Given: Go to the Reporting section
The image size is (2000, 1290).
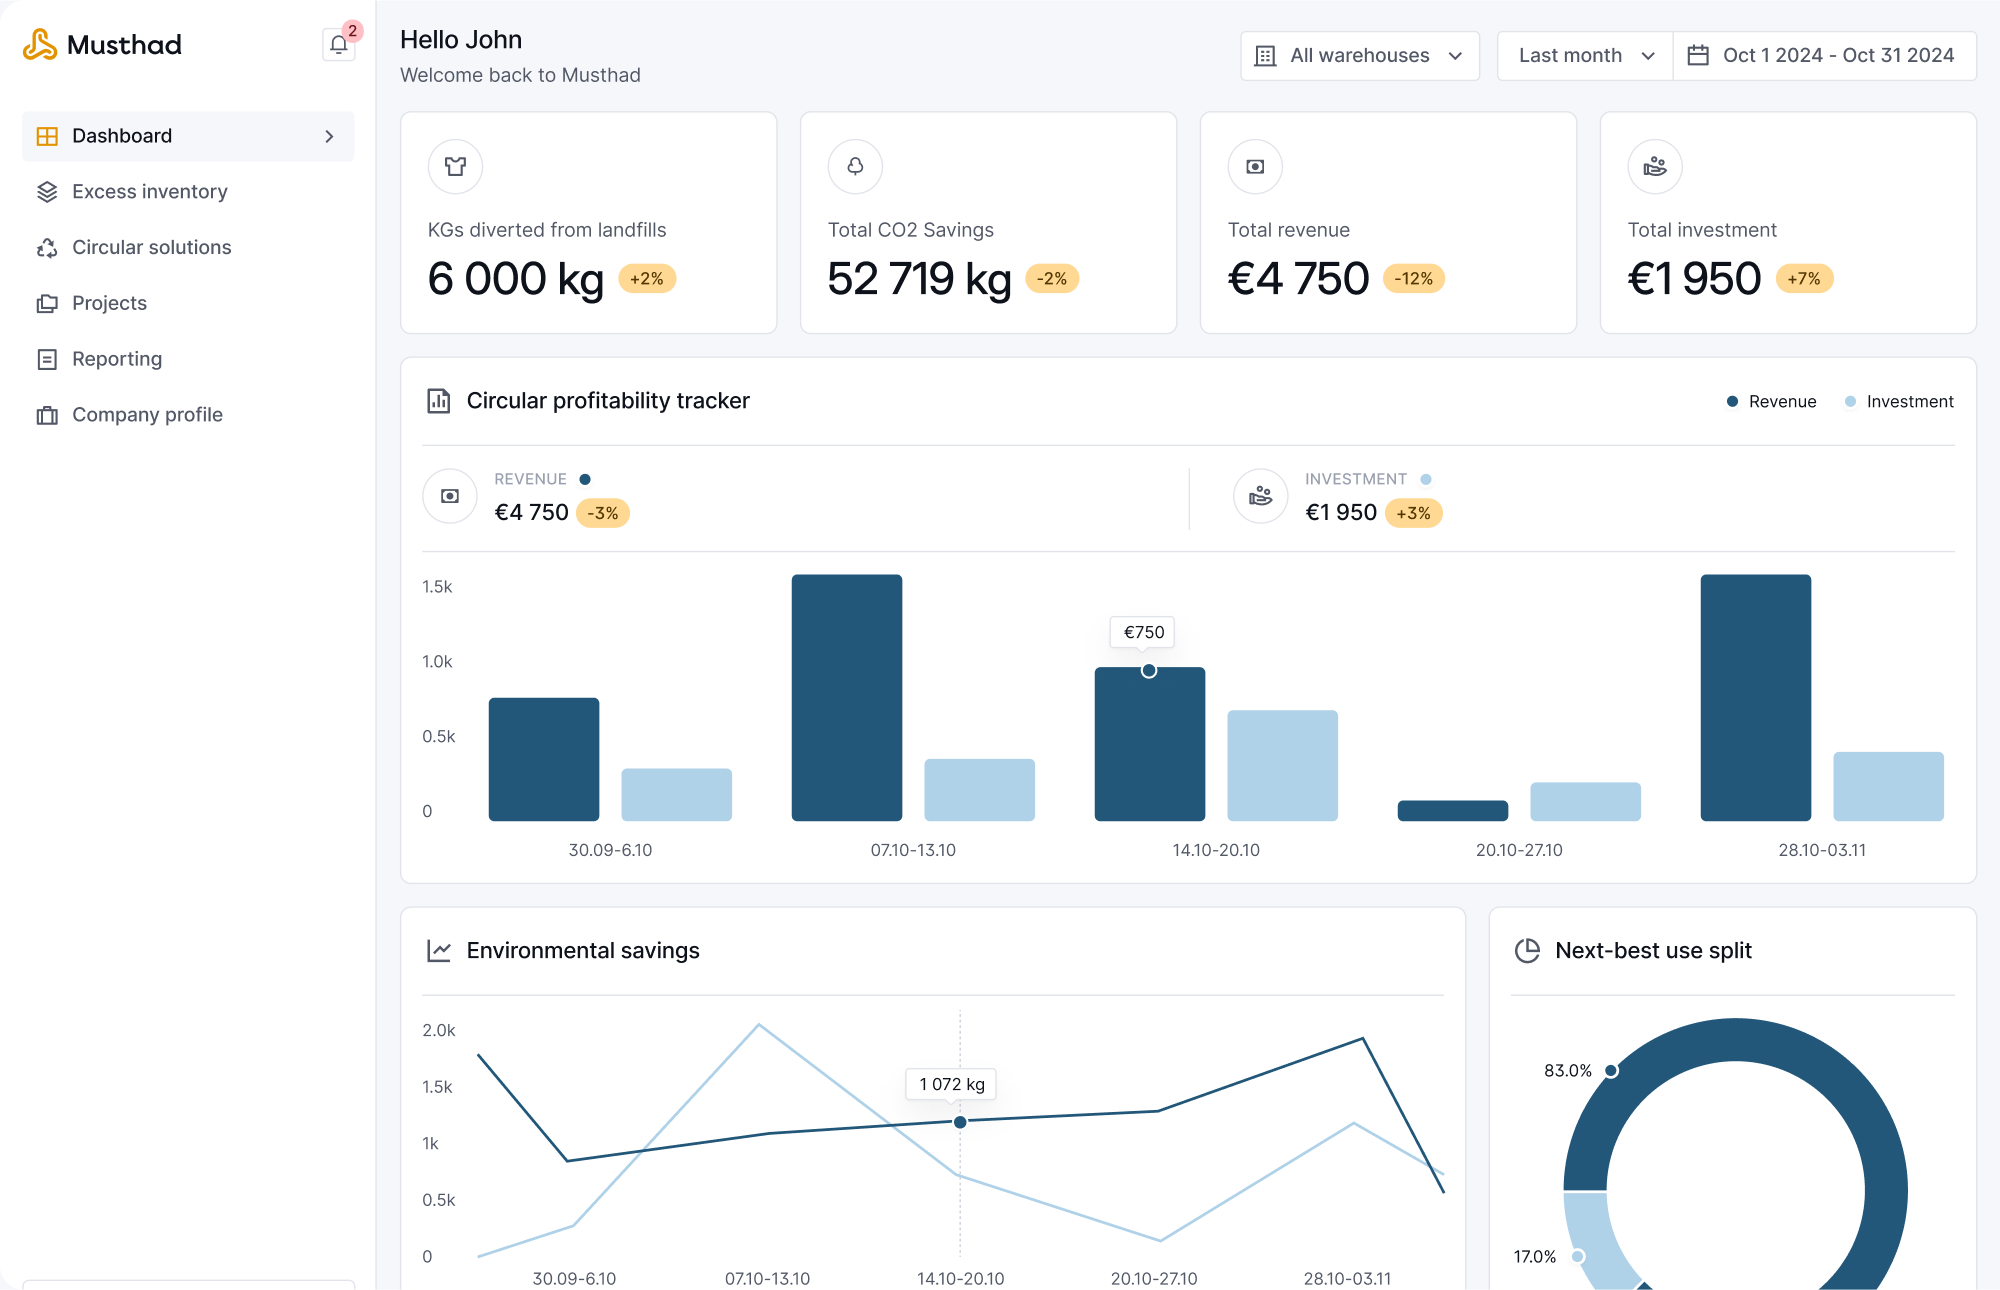Looking at the screenshot, I should pos(116,358).
